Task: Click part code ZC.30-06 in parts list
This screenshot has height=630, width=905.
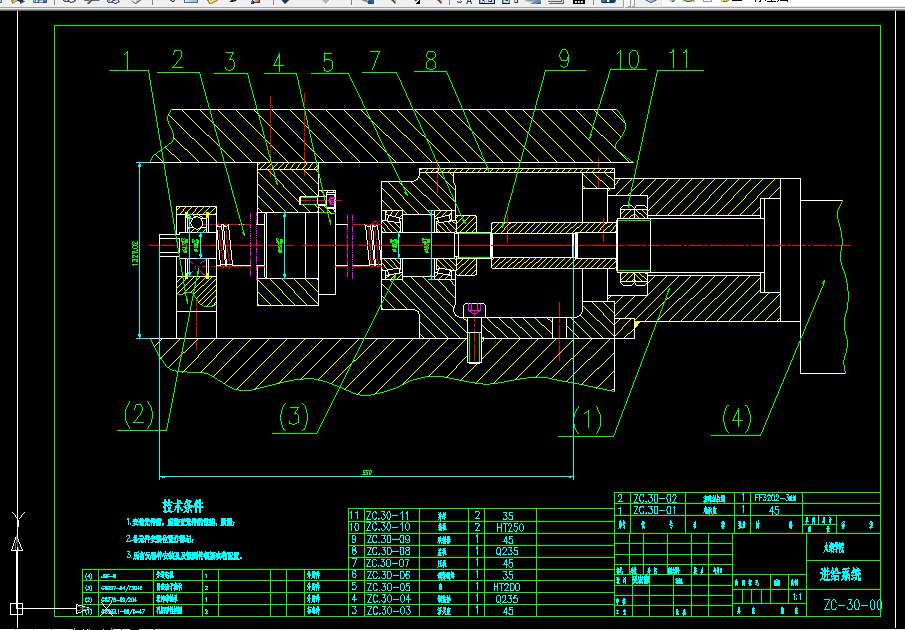Action: 388,575
